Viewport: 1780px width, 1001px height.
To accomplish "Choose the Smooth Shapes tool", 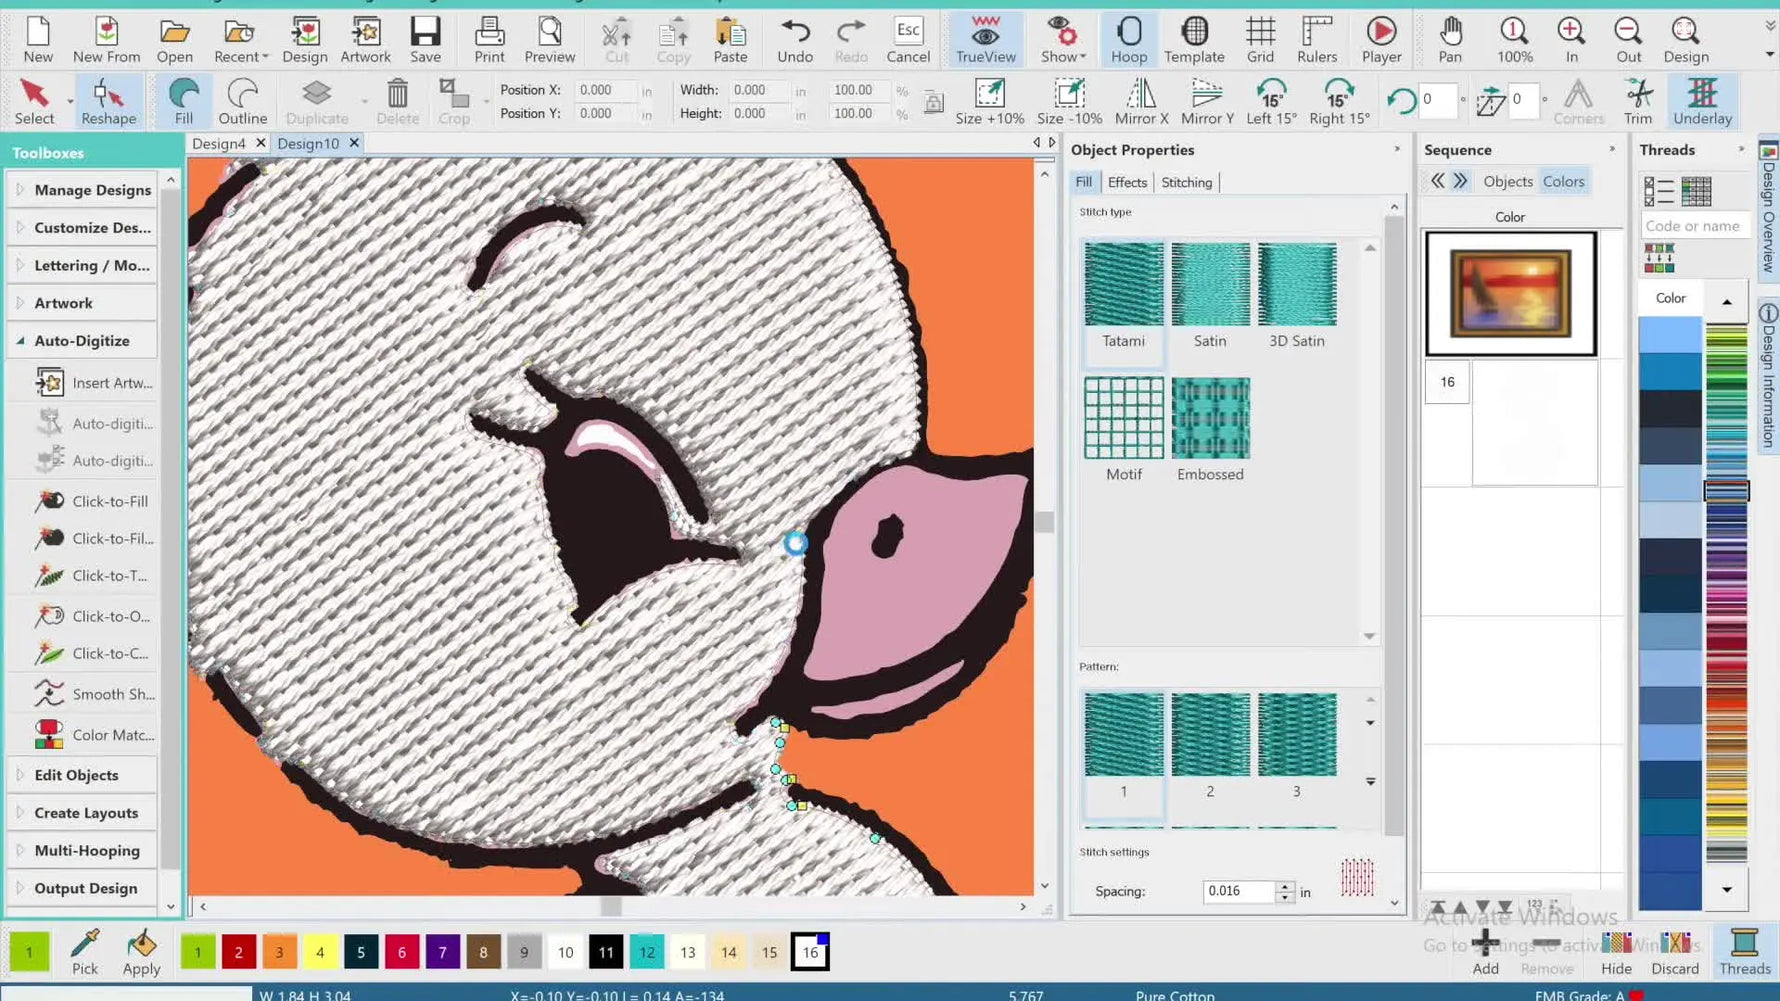I will pyautogui.click(x=93, y=694).
